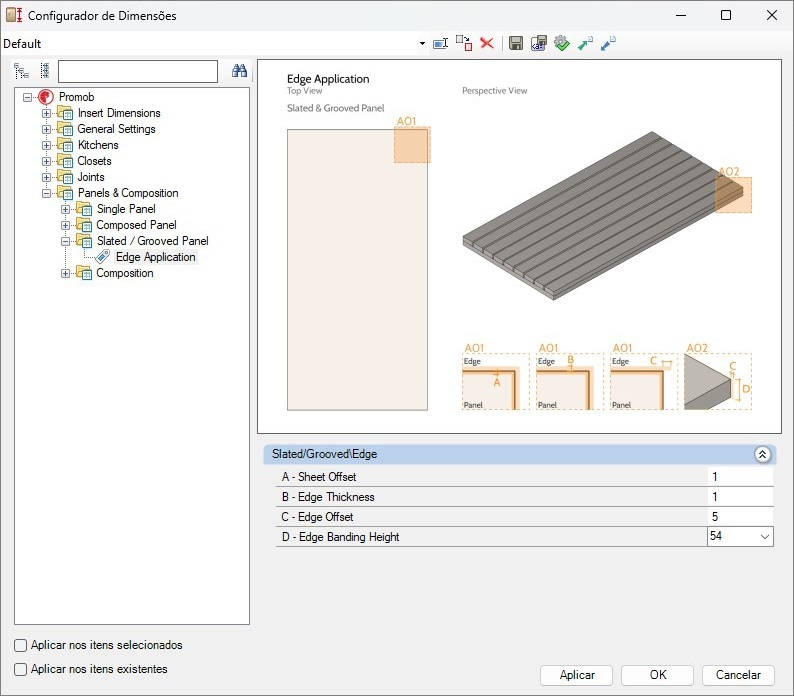Click the rename configuration icon
Image resolution: width=794 pixels, height=696 pixels.
pyautogui.click(x=441, y=44)
